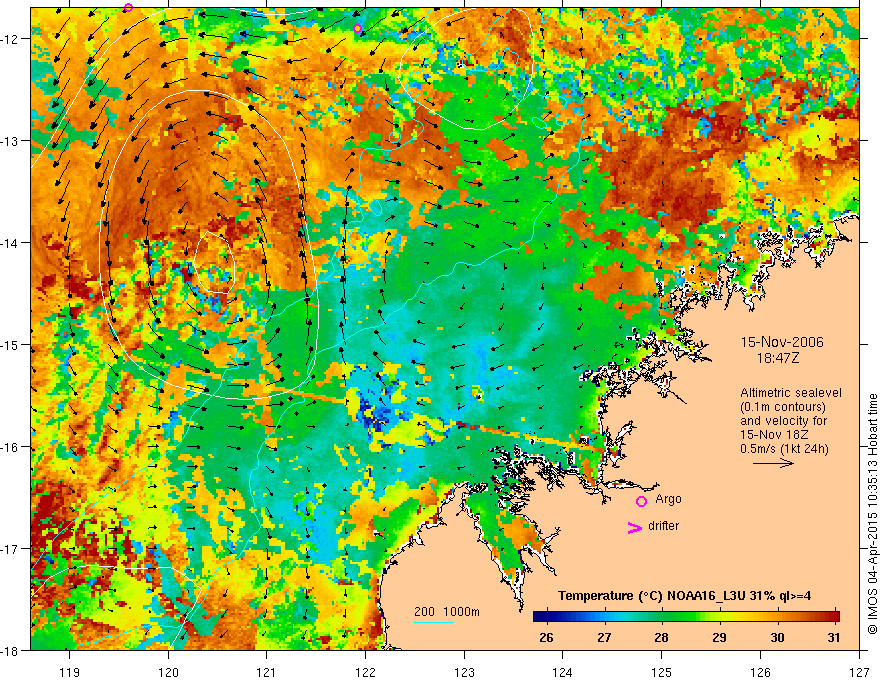The height and width of the screenshot is (680, 880).
Task: Select the Argo float marker near 119.6°E at the top edge of the map
Action: pyautogui.click(x=128, y=7)
